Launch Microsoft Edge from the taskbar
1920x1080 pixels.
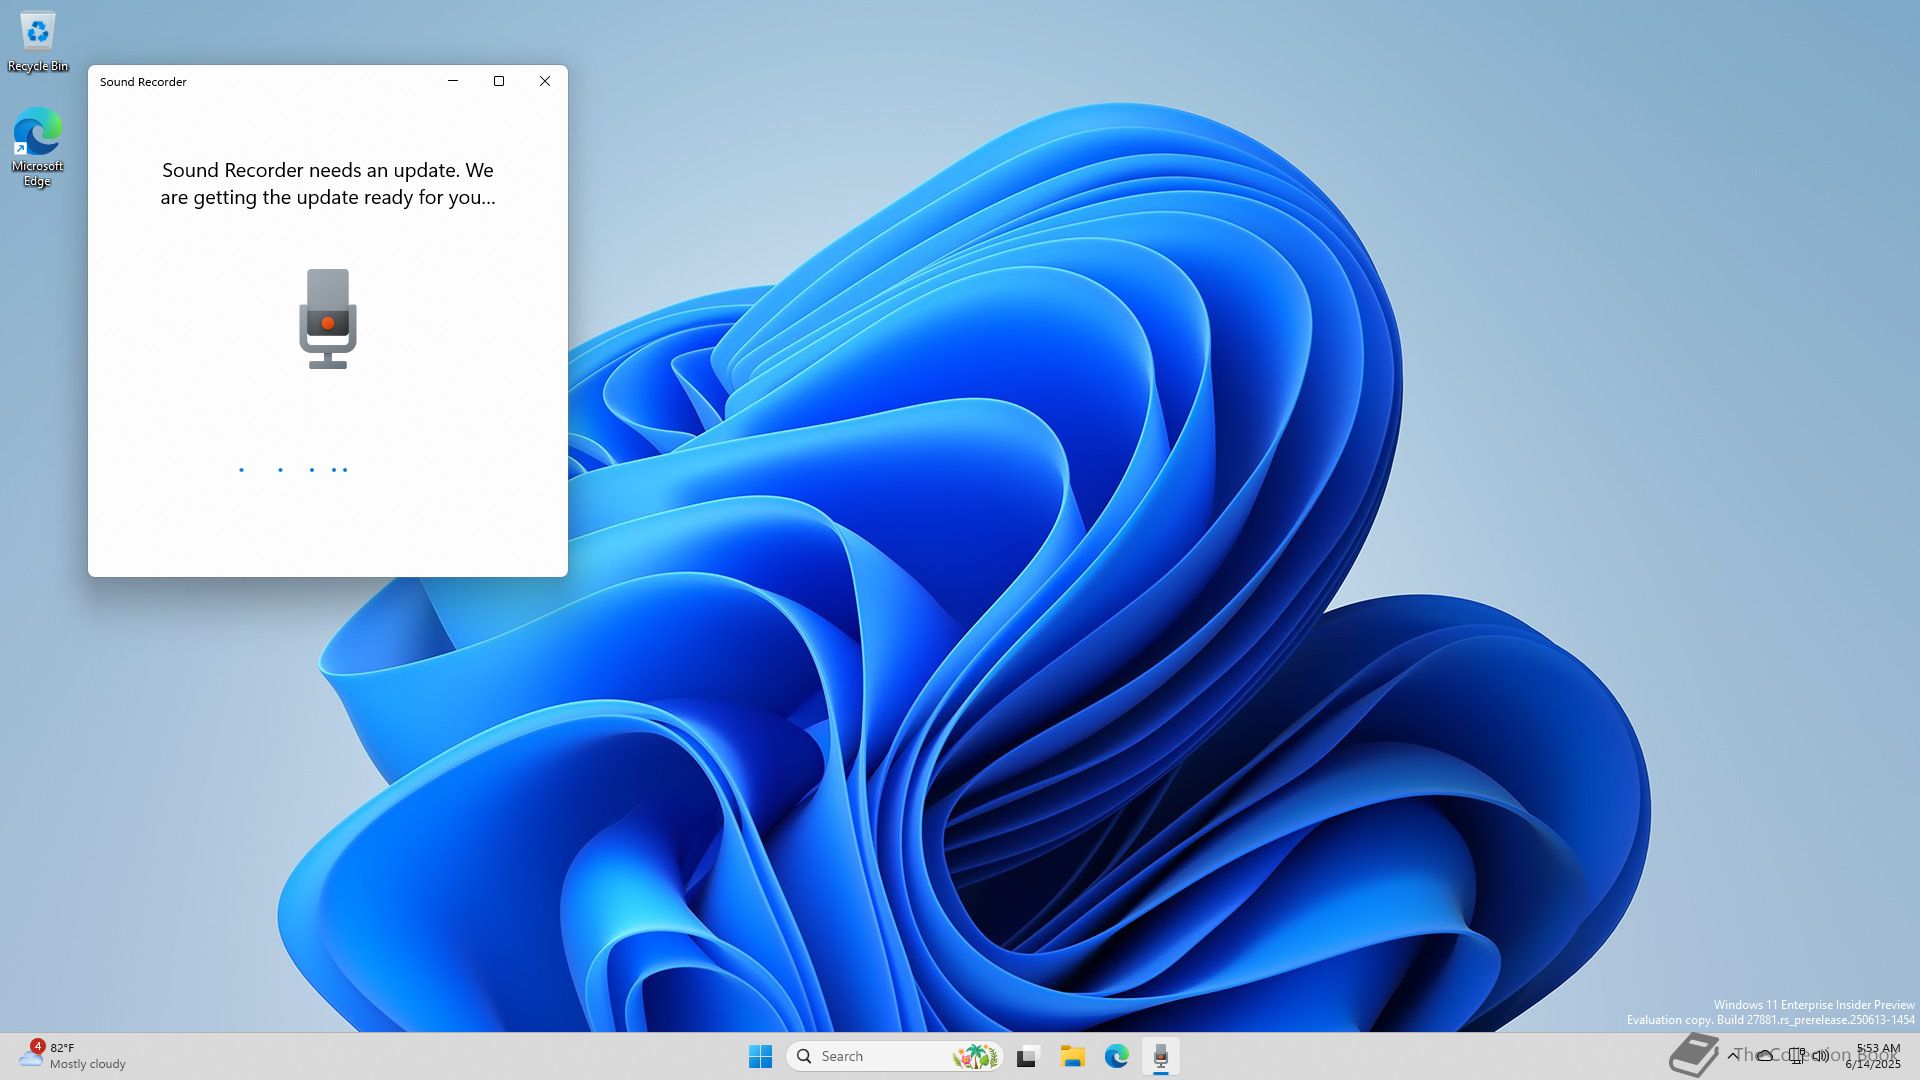(x=1116, y=1056)
